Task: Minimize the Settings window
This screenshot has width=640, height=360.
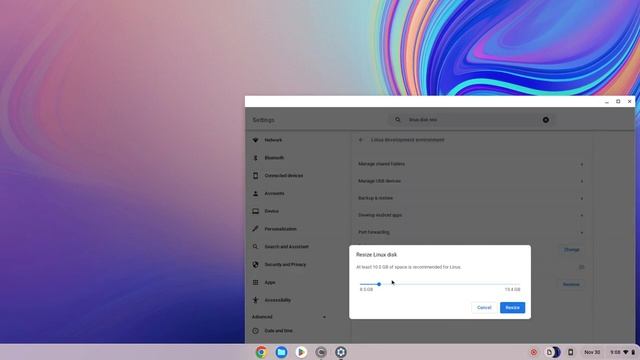Action: coord(607,102)
